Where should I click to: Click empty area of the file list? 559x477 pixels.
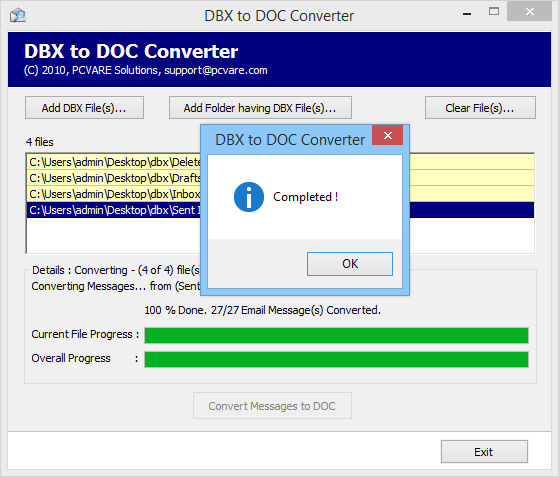(114, 235)
